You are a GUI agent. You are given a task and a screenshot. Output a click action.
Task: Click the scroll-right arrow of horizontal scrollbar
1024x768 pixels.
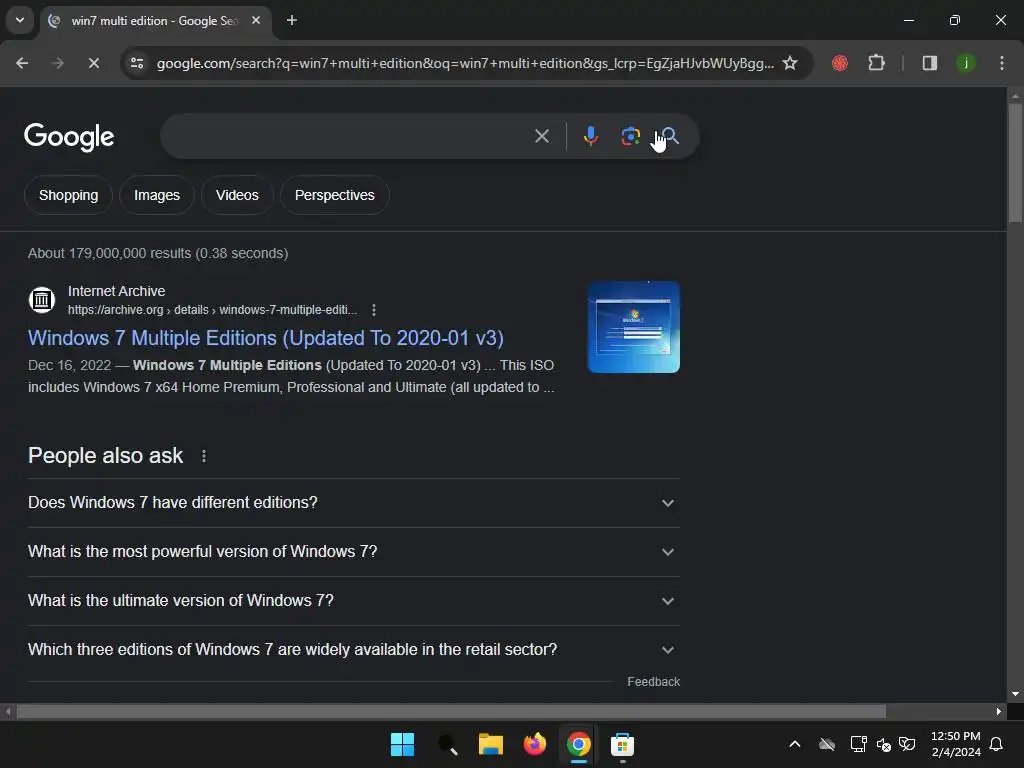[x=999, y=711]
